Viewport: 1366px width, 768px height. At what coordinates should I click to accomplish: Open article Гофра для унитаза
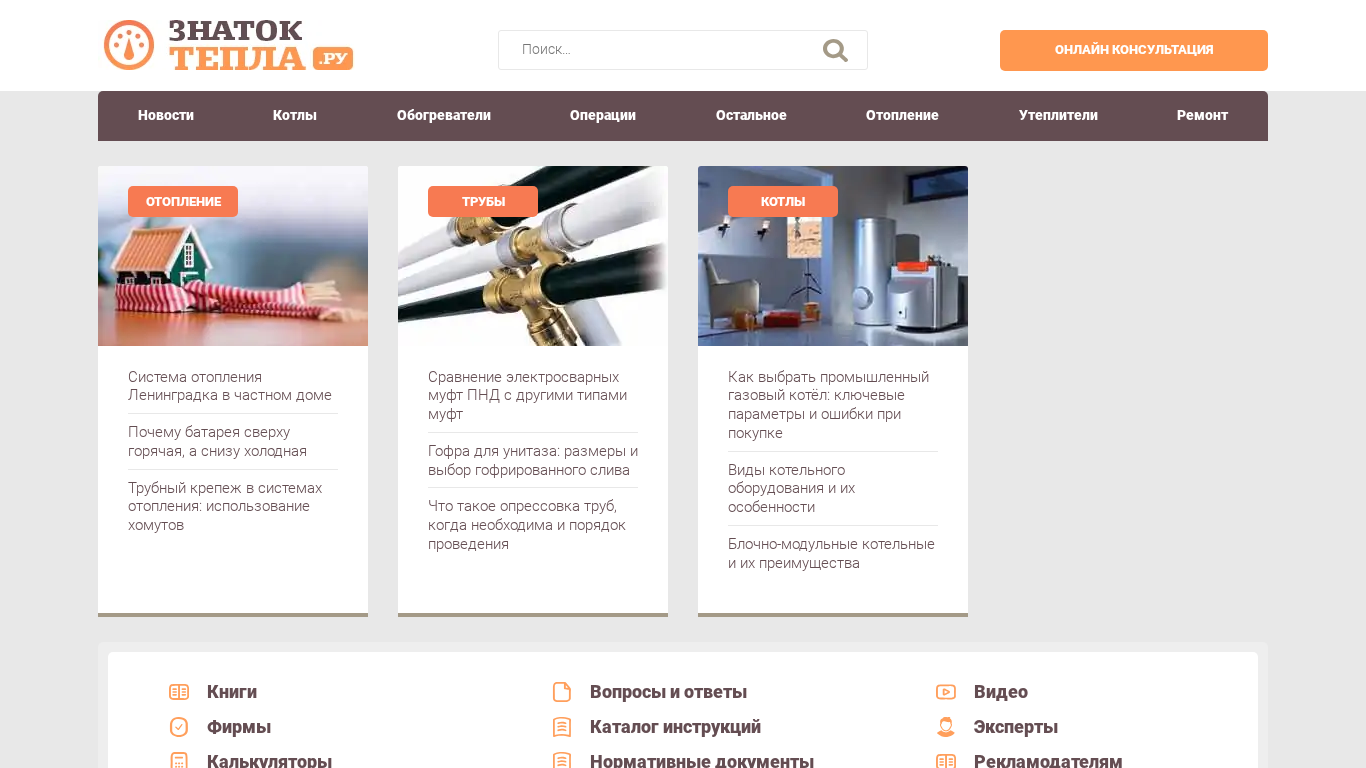(x=533, y=461)
